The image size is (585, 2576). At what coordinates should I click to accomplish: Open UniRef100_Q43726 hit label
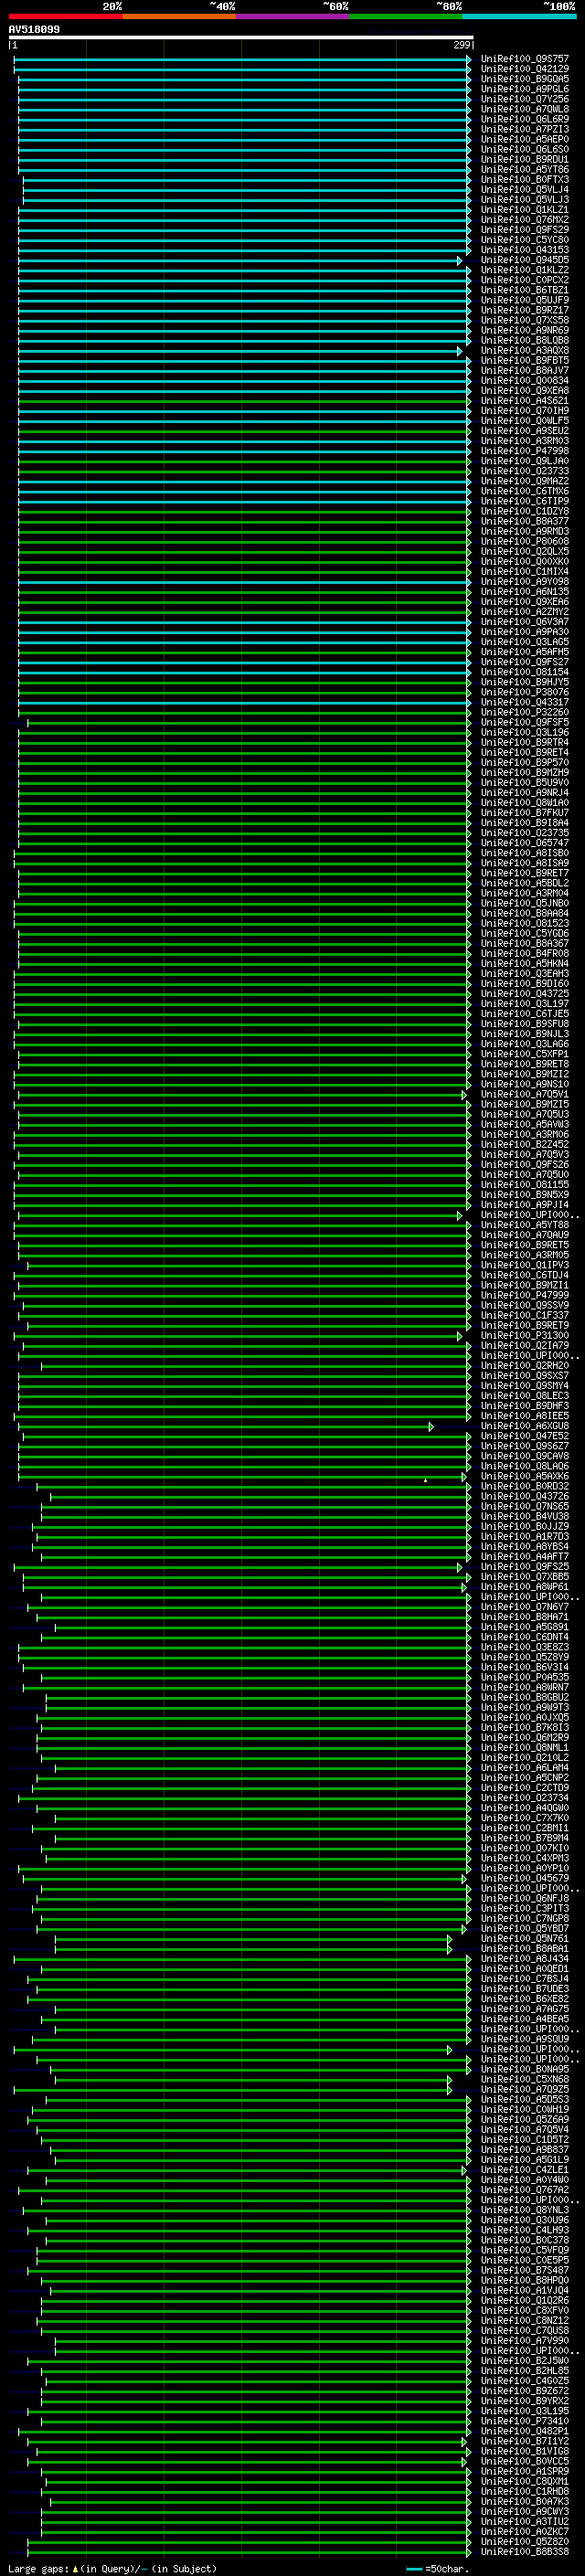pyautogui.click(x=525, y=1496)
